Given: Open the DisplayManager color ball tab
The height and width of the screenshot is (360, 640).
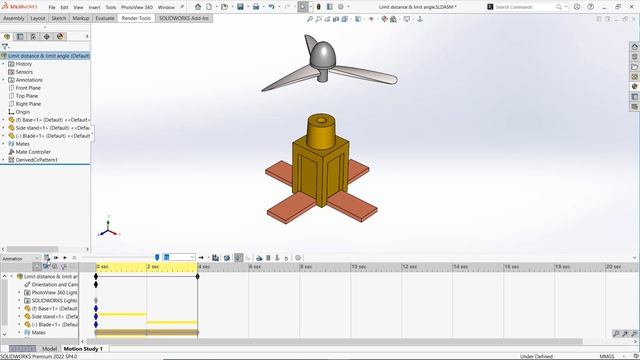Looking at the screenshot, I should click(x=60, y=36).
